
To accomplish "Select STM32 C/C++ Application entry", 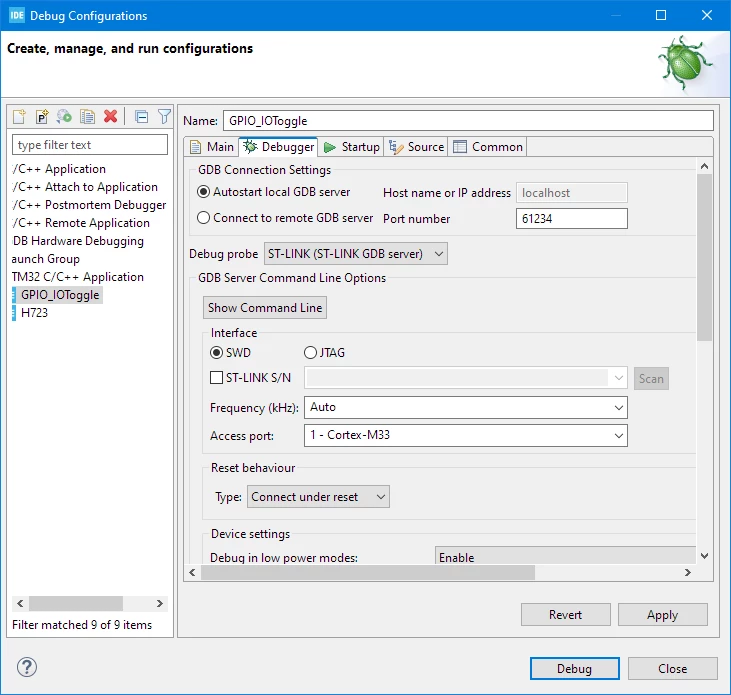I will point(78,277).
